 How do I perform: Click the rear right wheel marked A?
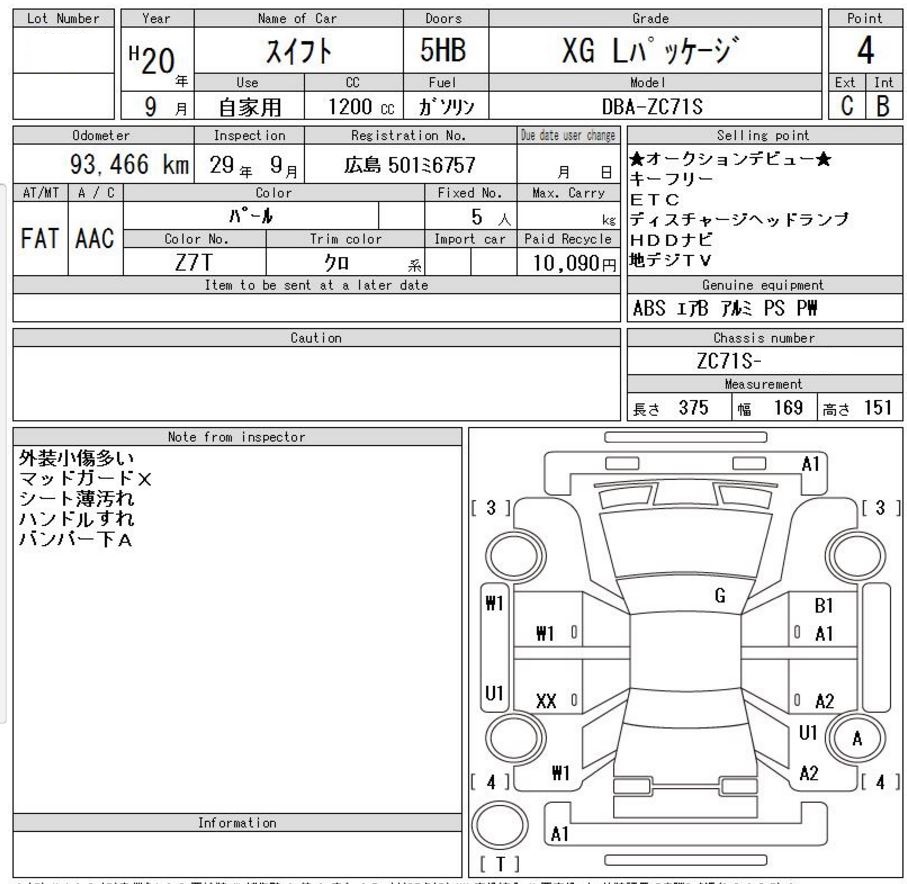click(856, 738)
